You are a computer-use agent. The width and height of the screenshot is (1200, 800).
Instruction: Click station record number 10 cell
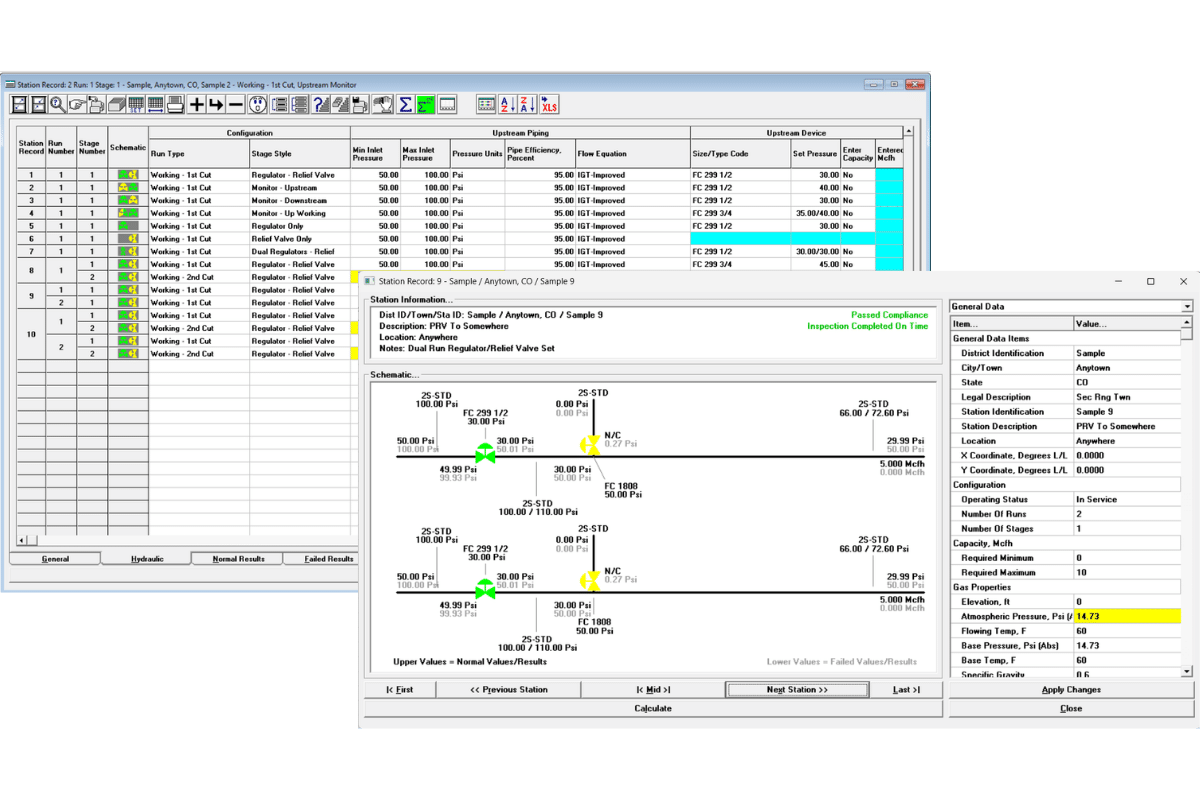point(31,334)
